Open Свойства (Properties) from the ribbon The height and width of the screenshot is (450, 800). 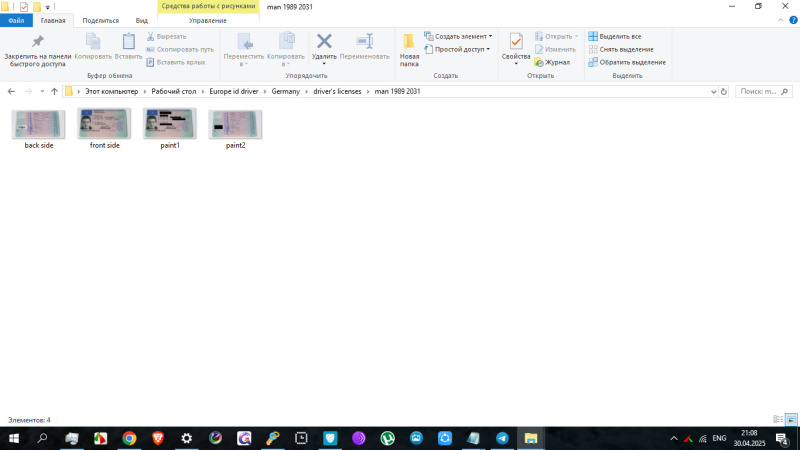[x=516, y=42]
